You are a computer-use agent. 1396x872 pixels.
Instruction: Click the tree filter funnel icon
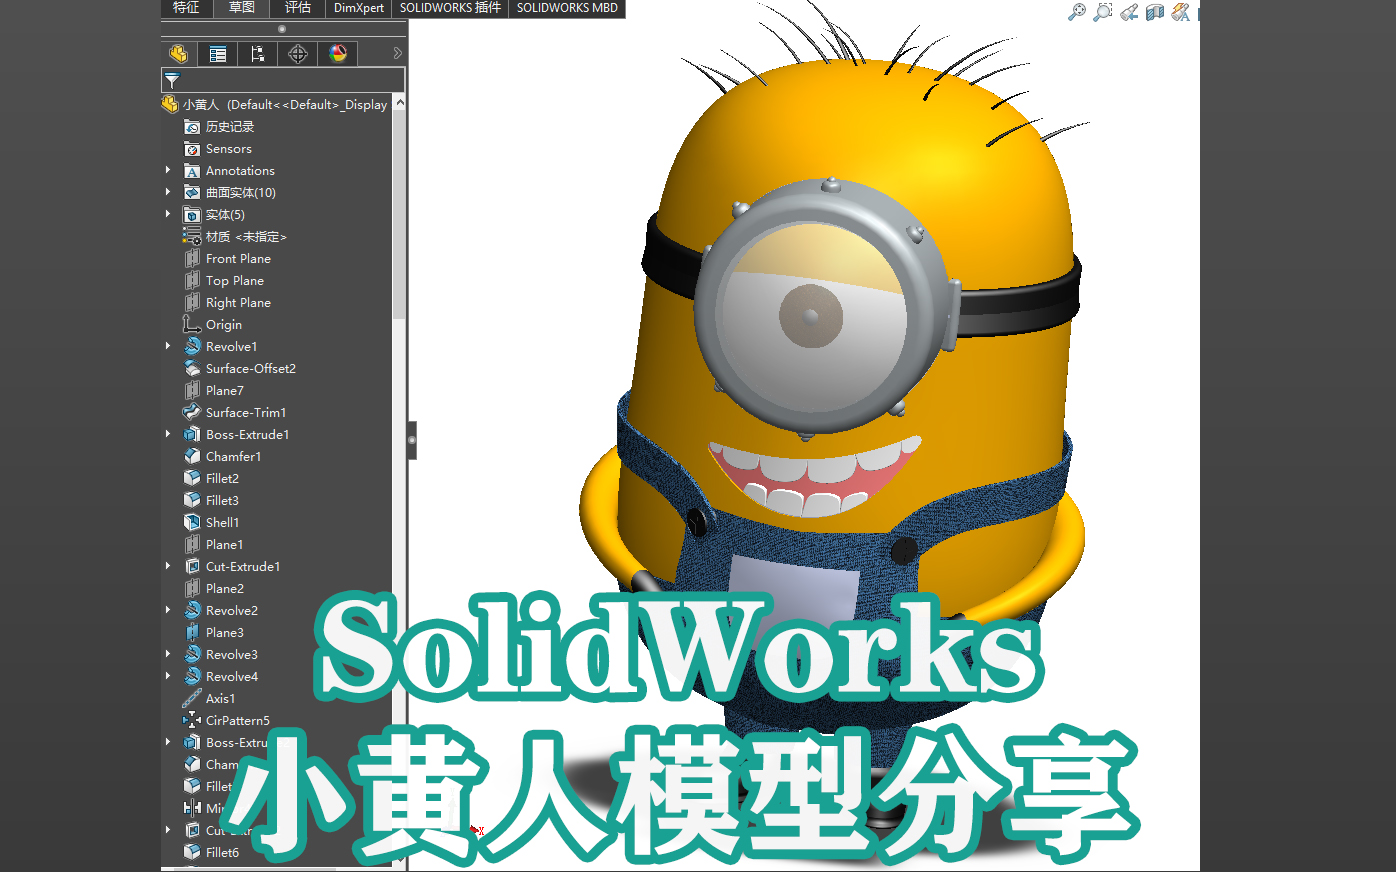[x=172, y=80]
